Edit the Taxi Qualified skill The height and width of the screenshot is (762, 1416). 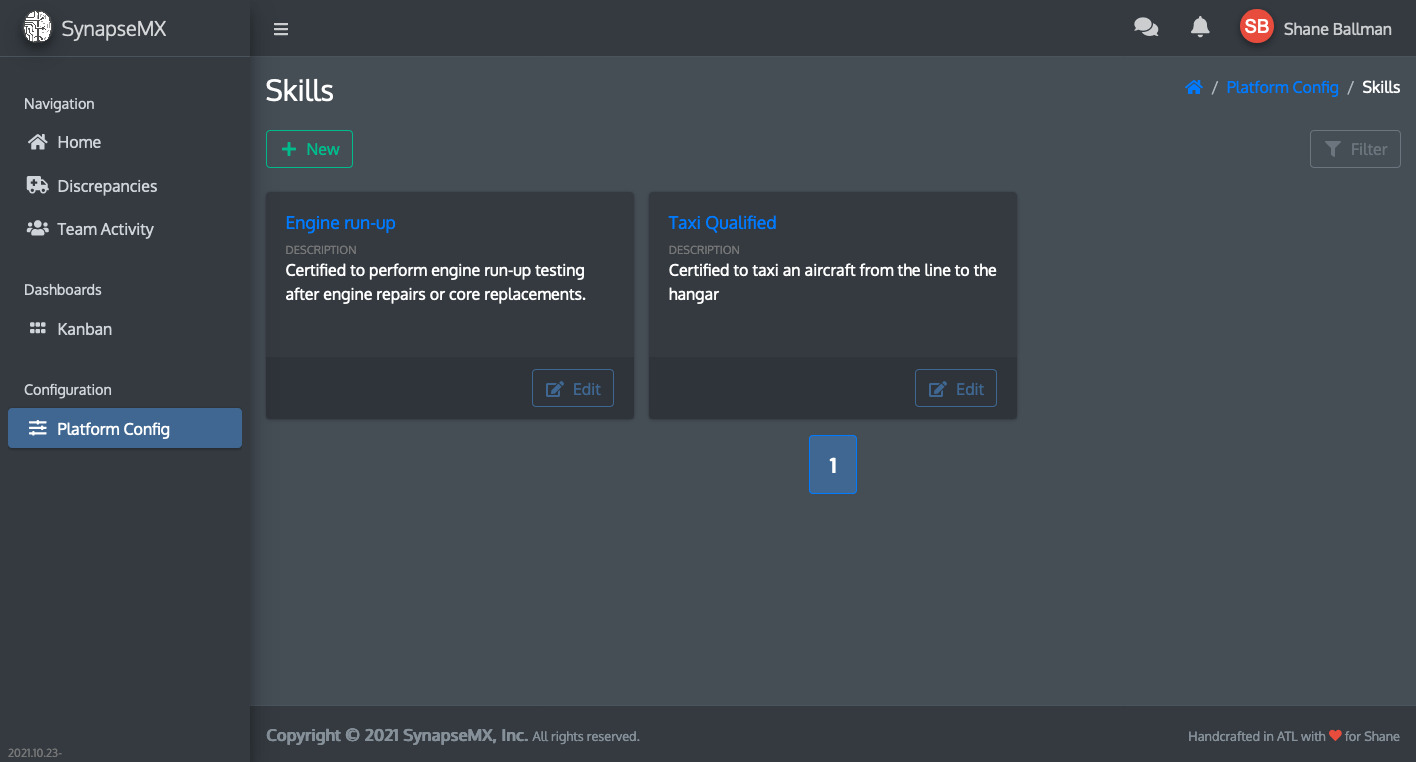955,389
